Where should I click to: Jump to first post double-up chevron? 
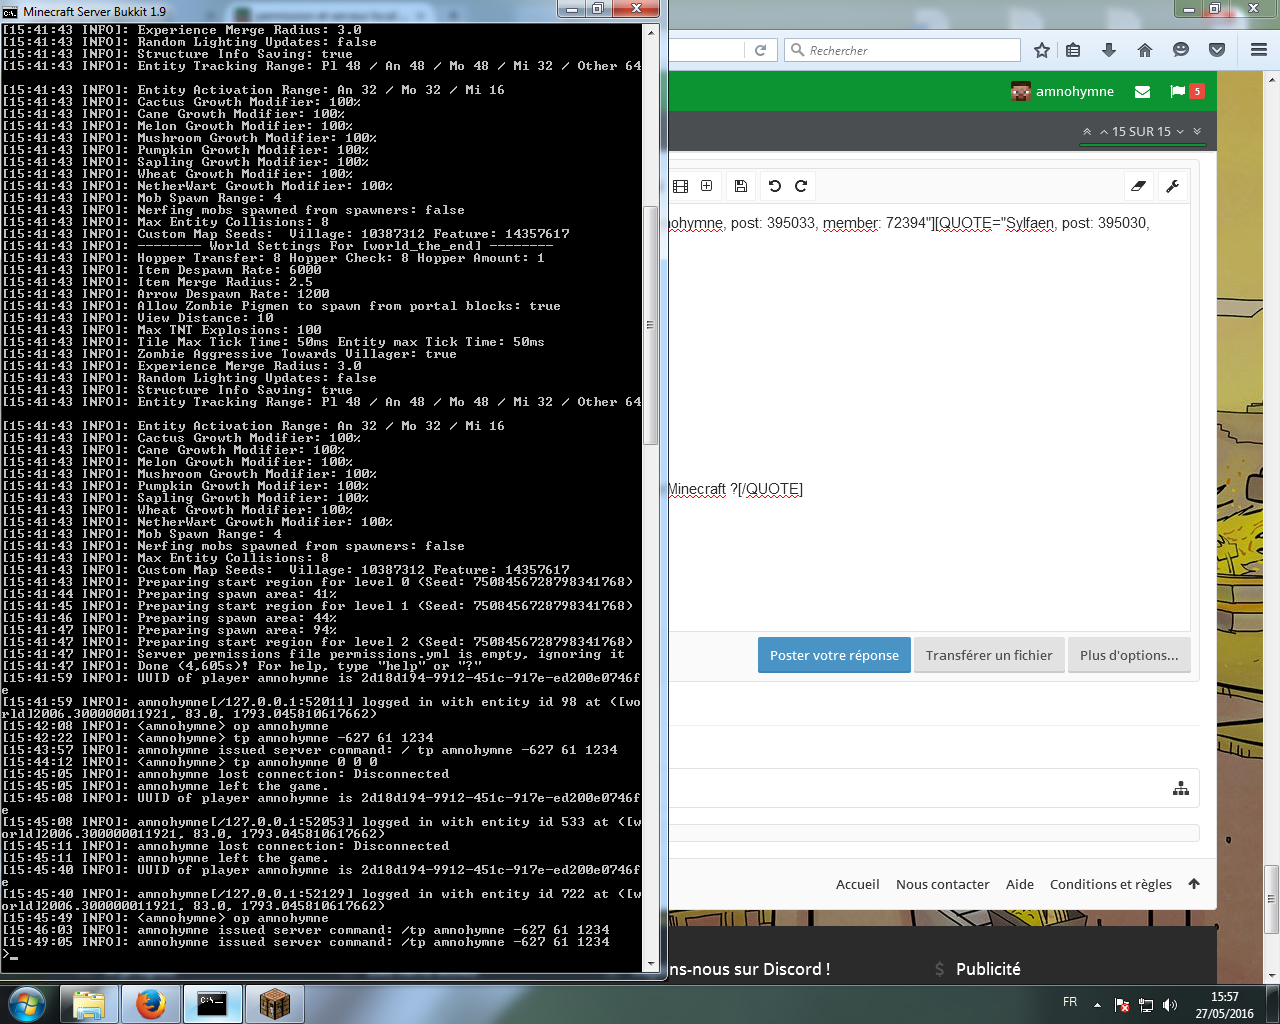(1087, 131)
